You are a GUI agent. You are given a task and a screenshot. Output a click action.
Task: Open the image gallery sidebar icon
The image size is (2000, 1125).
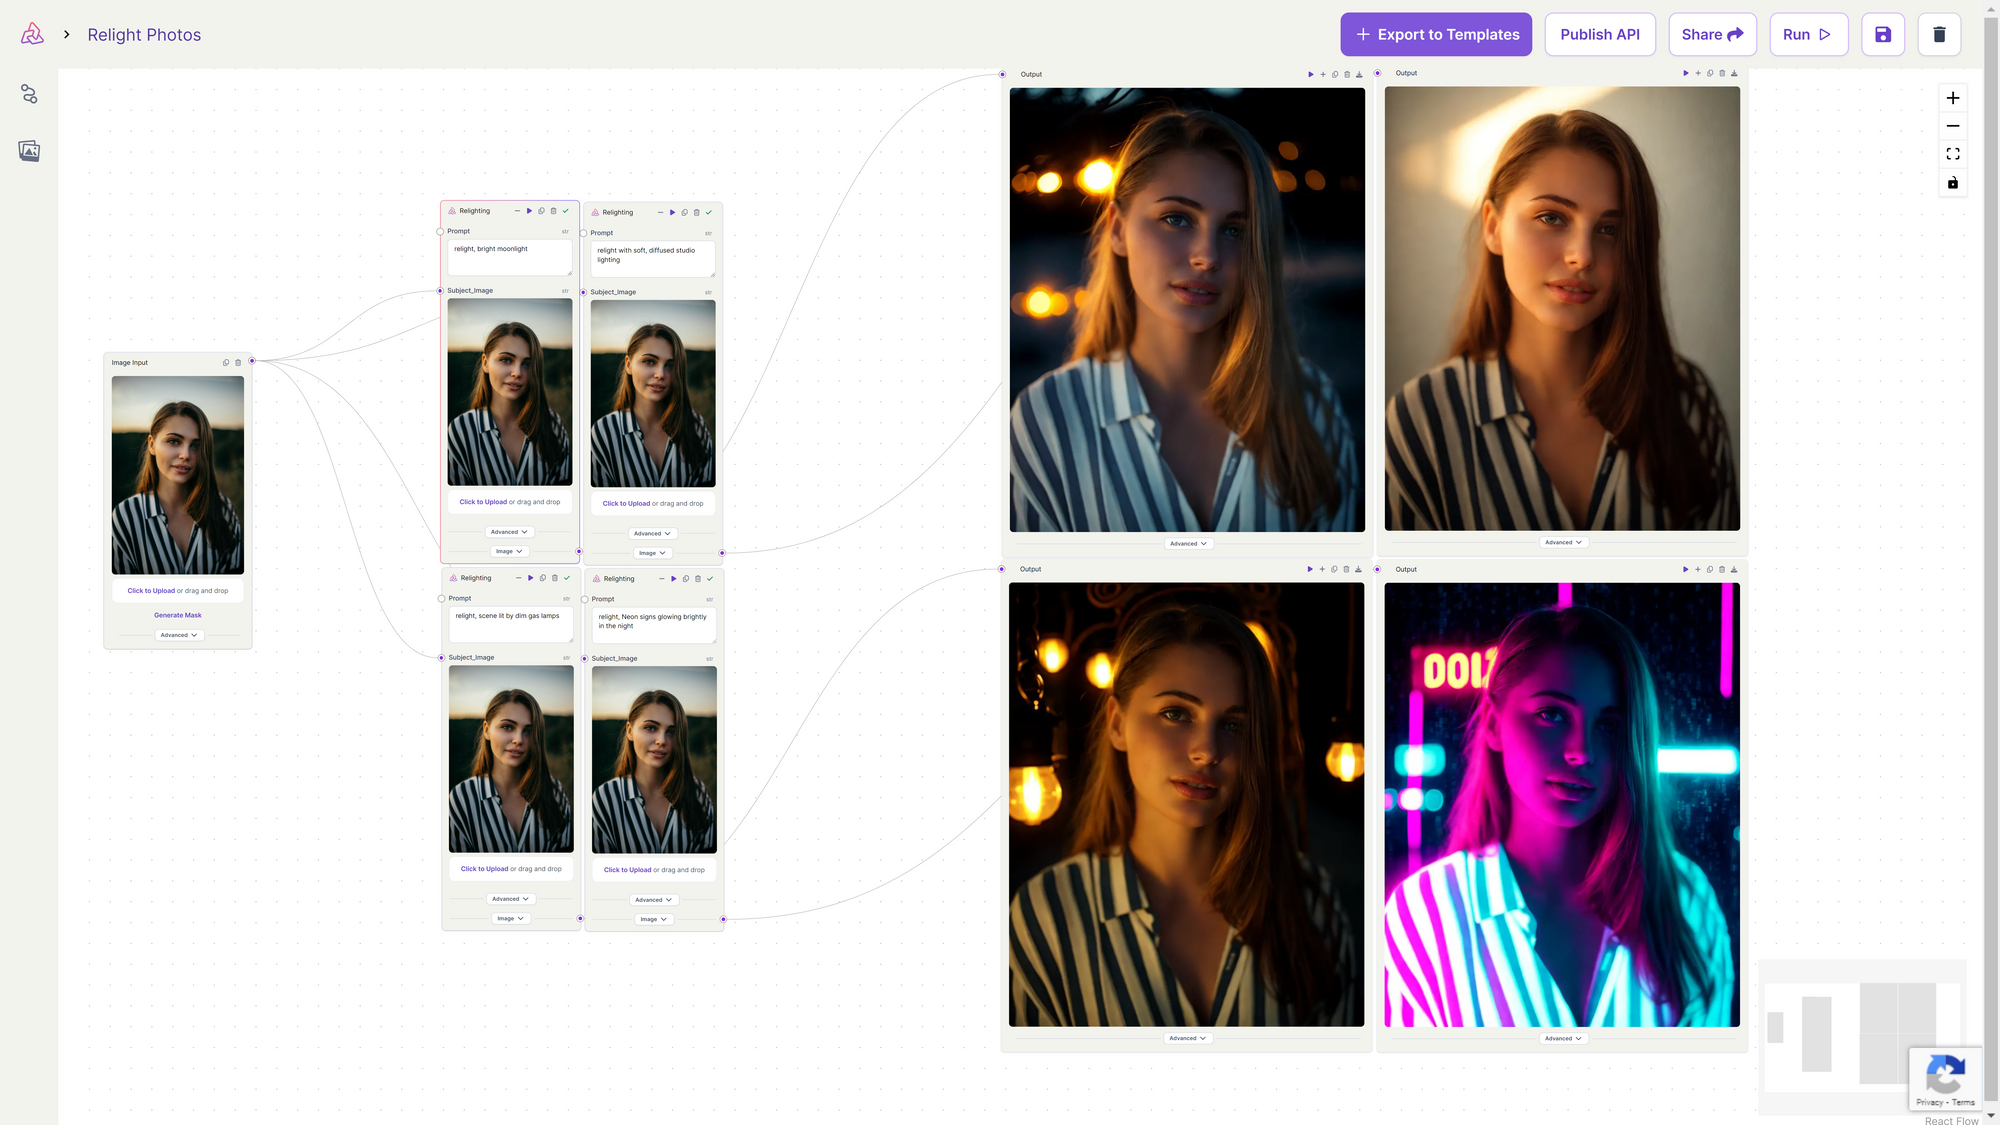[29, 151]
